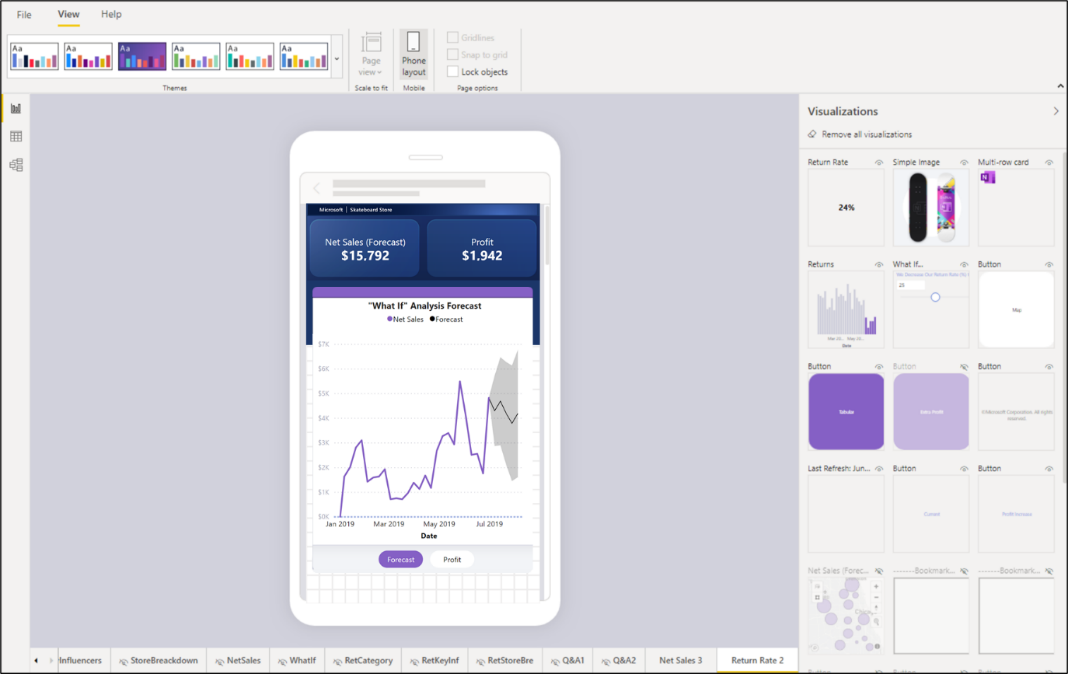
Task: Collapse the ribbon using the up chevron
Action: pyautogui.click(x=1060, y=87)
